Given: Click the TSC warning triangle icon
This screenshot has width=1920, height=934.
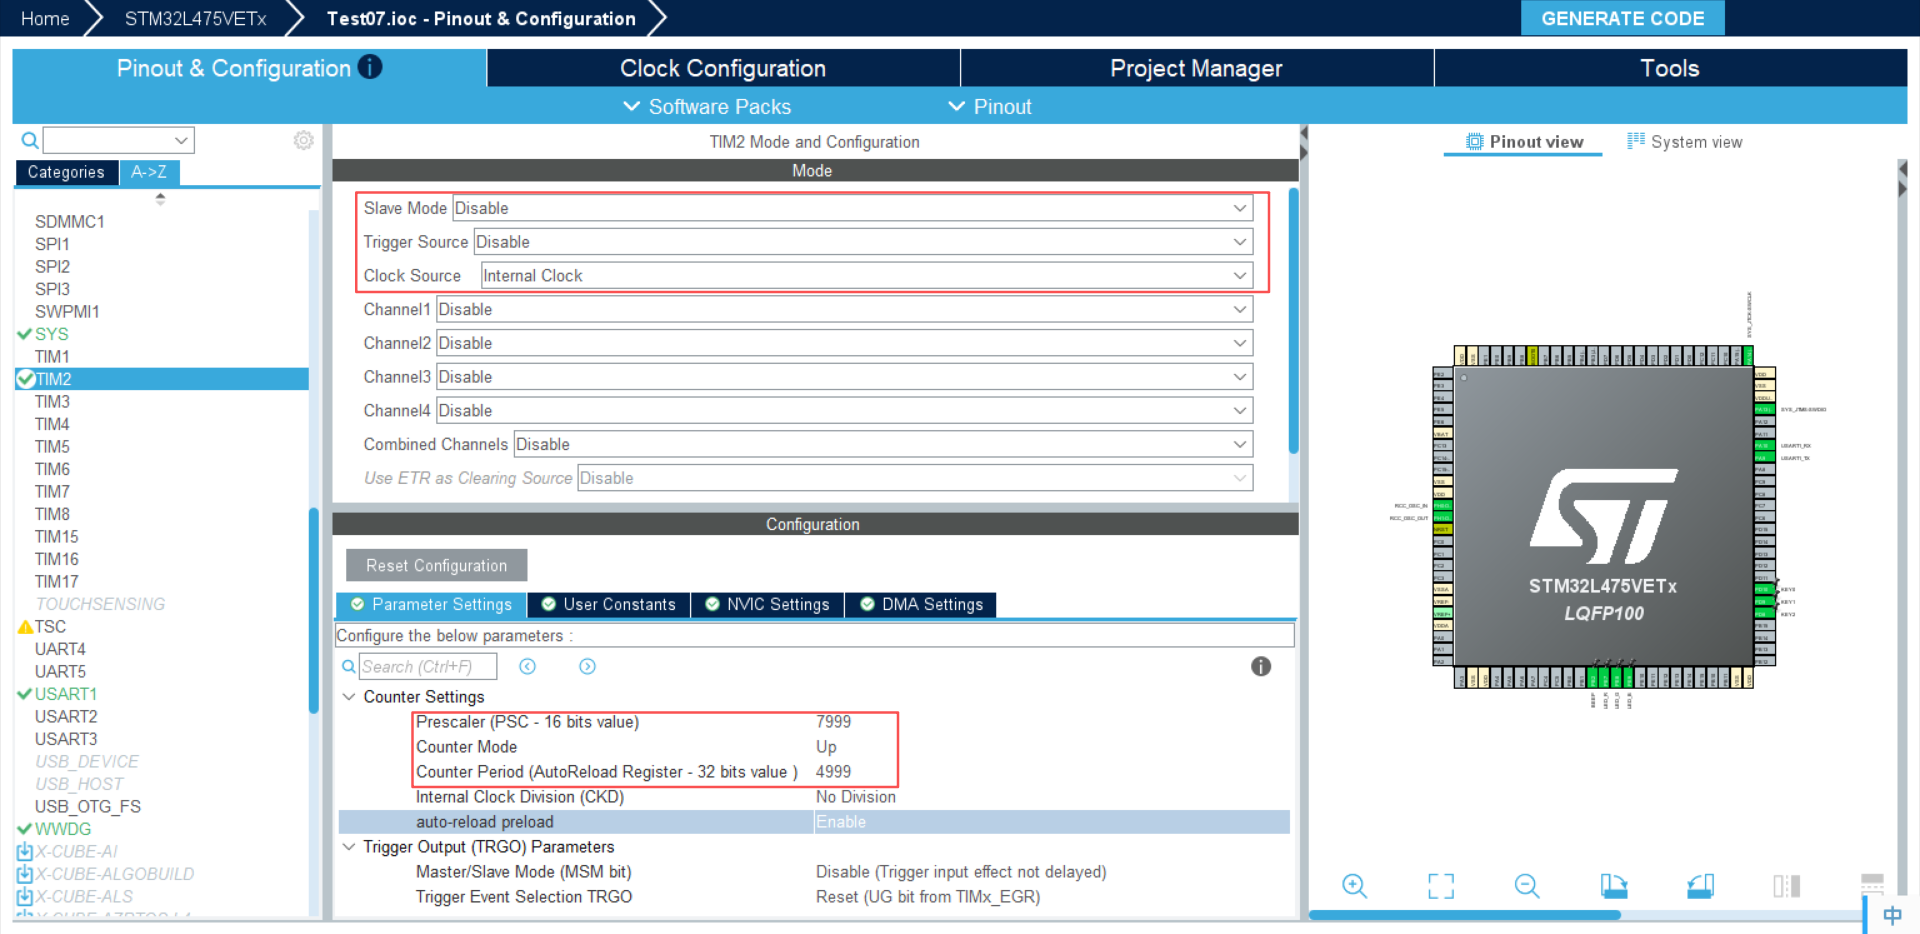Looking at the screenshot, I should pos(25,627).
